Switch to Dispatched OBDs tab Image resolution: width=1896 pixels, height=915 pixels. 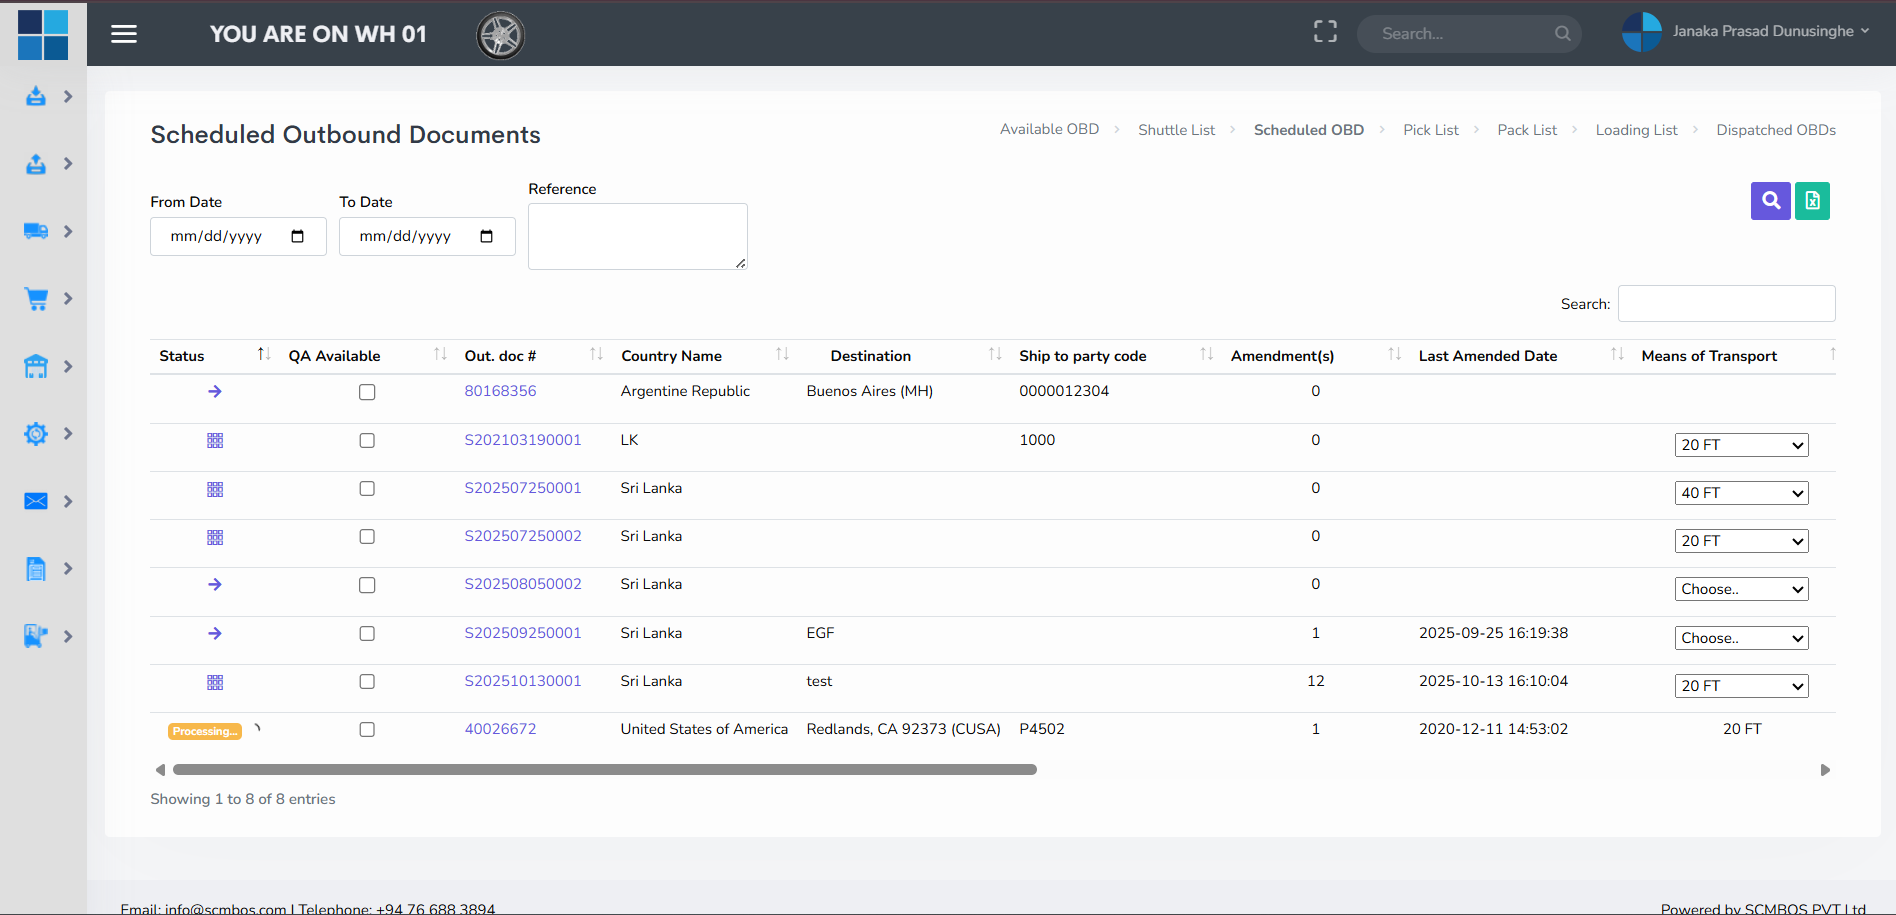(x=1775, y=130)
